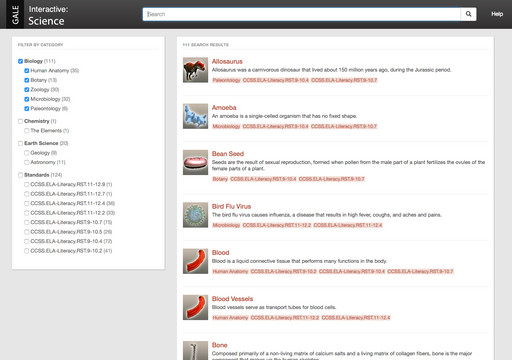Click the Microbiology tag under Bird Flu Virus

point(226,225)
